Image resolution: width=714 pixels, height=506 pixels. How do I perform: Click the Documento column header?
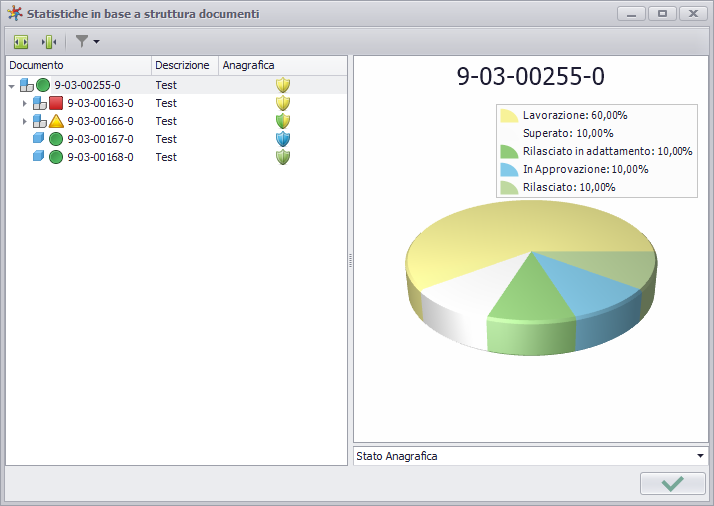click(x=79, y=66)
